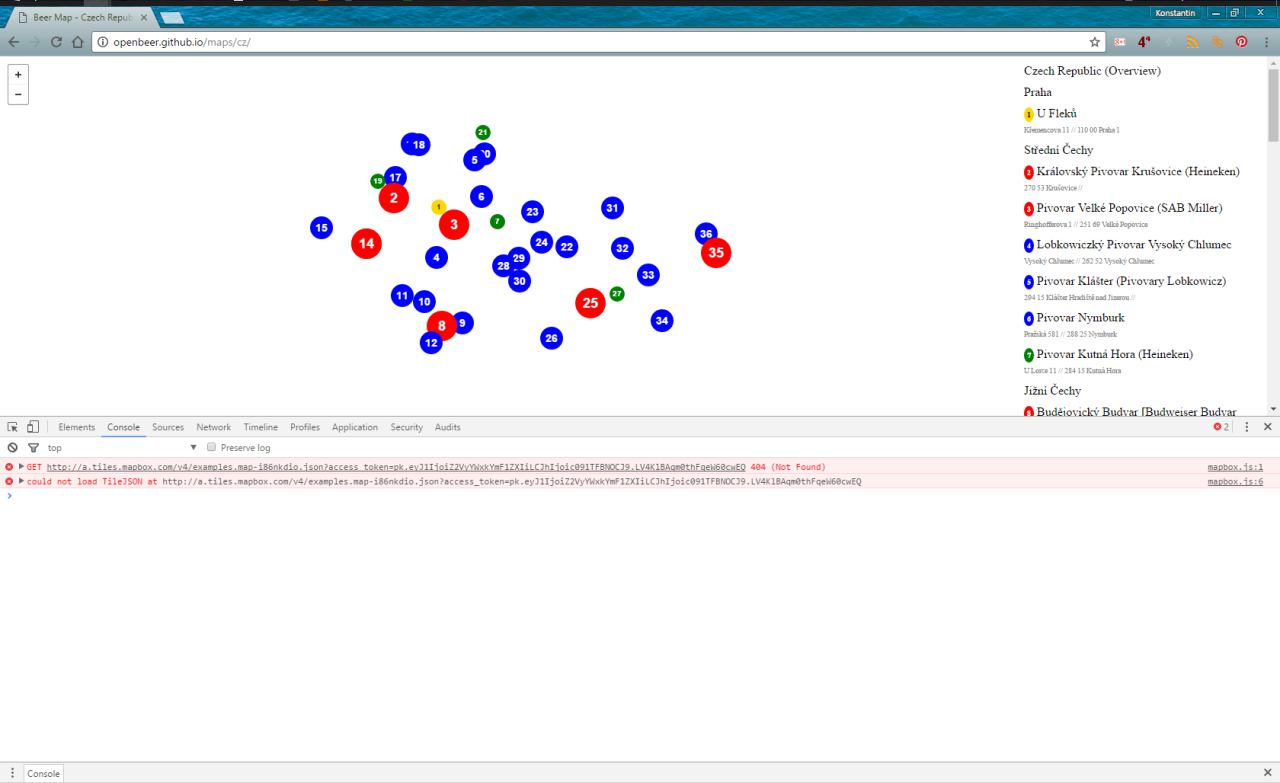This screenshot has height=783, width=1280.
Task: Open Chrome's three-dot menu
Action: pos(1265,42)
